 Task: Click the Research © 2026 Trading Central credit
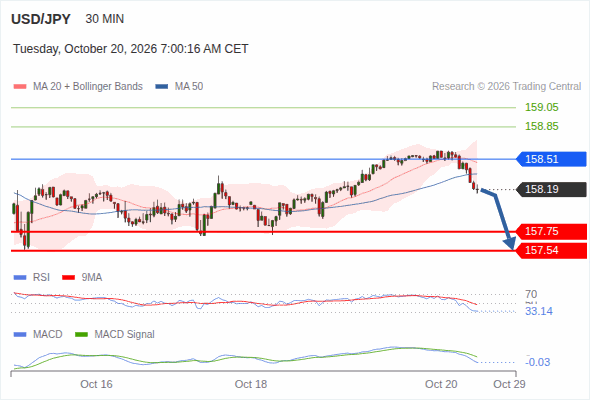[x=506, y=87]
